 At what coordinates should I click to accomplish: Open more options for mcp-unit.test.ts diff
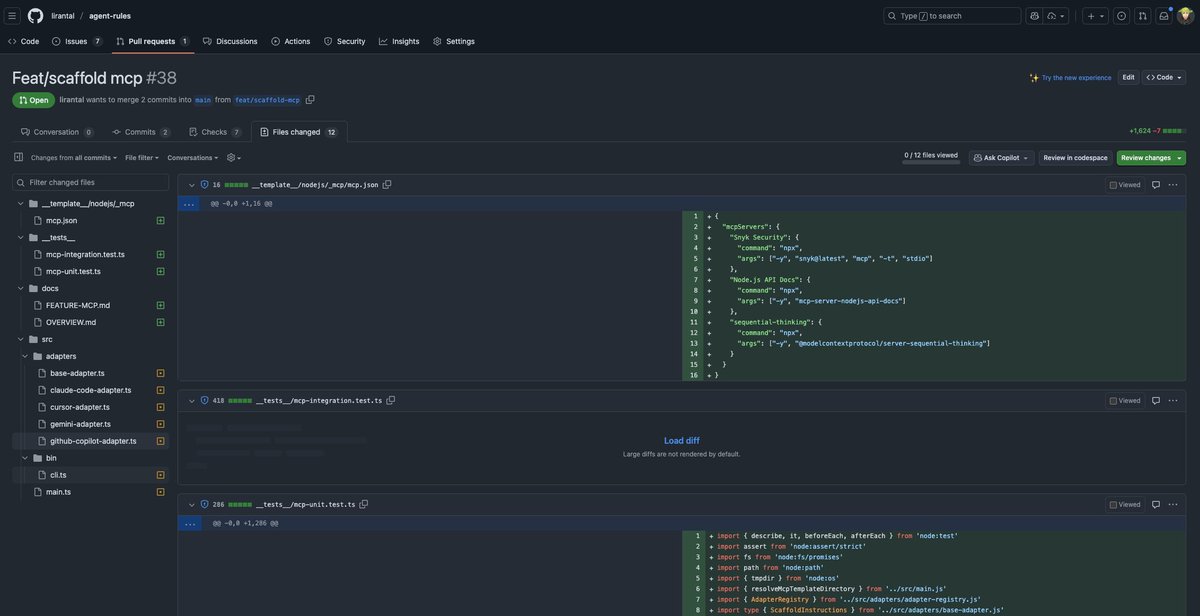1173,505
